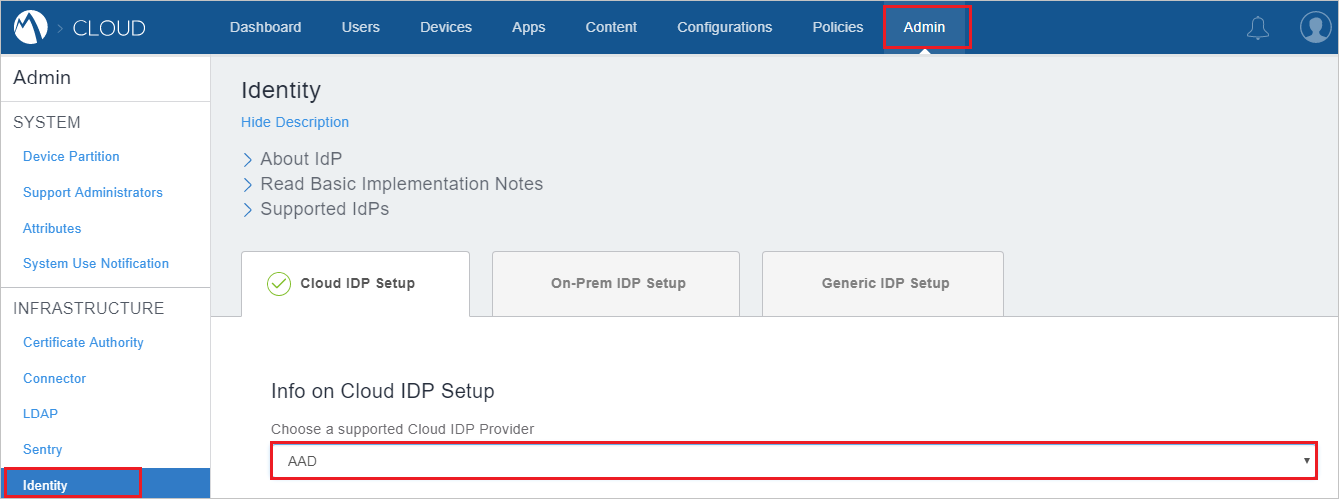Switch to the Apps menu
This screenshot has height=499, width=1339.
click(x=528, y=27)
